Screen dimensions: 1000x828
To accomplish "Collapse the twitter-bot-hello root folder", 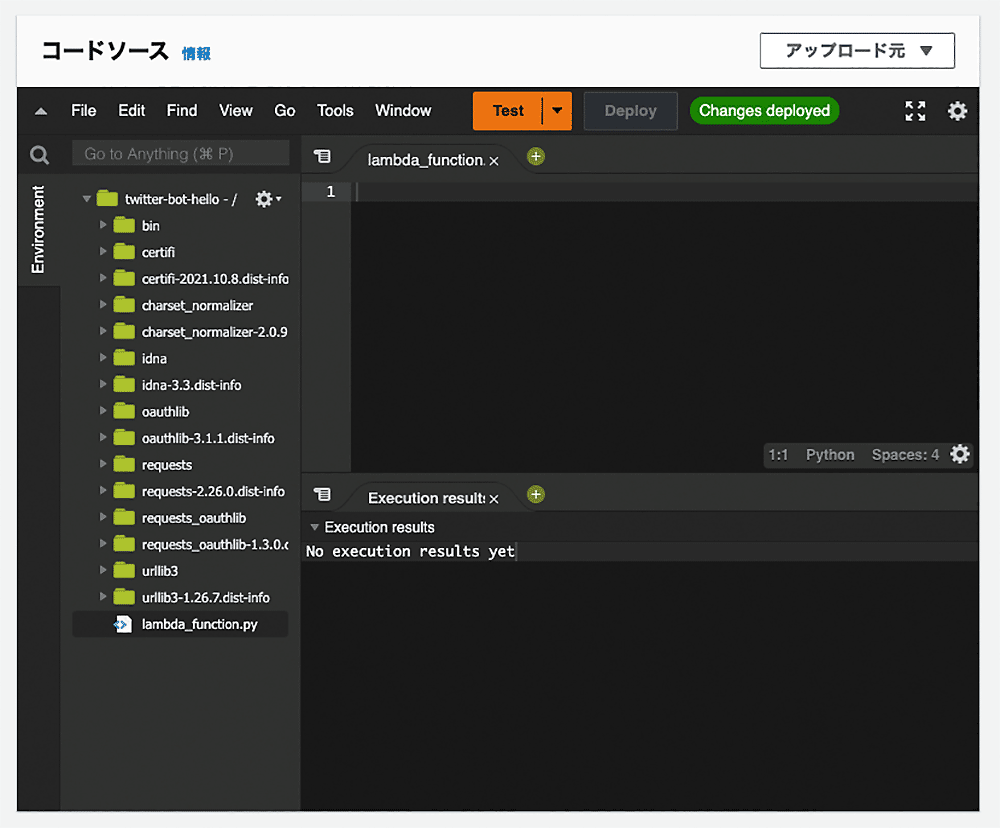I will [87, 199].
